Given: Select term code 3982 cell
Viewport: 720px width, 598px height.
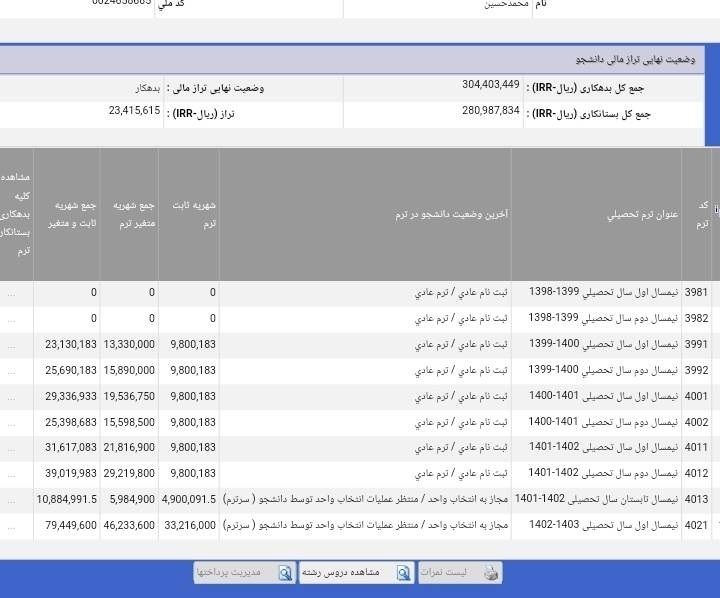Looking at the screenshot, I should tap(696, 318).
